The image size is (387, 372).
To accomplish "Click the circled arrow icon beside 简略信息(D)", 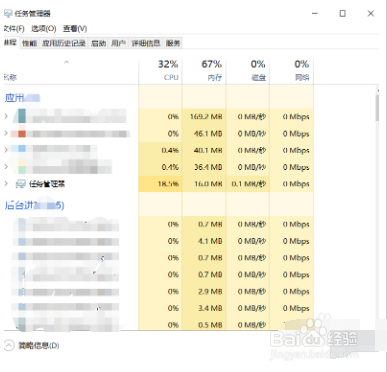I will pos(9,345).
